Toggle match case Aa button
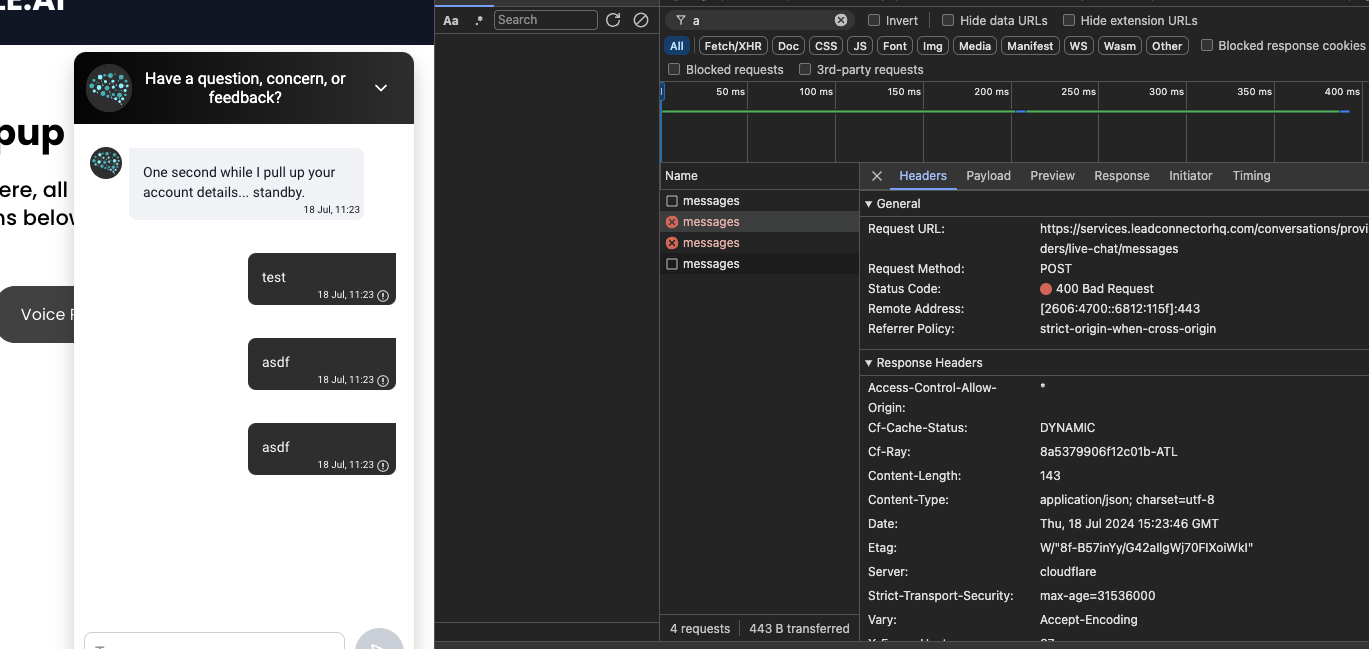The width and height of the screenshot is (1369, 649). [451, 20]
